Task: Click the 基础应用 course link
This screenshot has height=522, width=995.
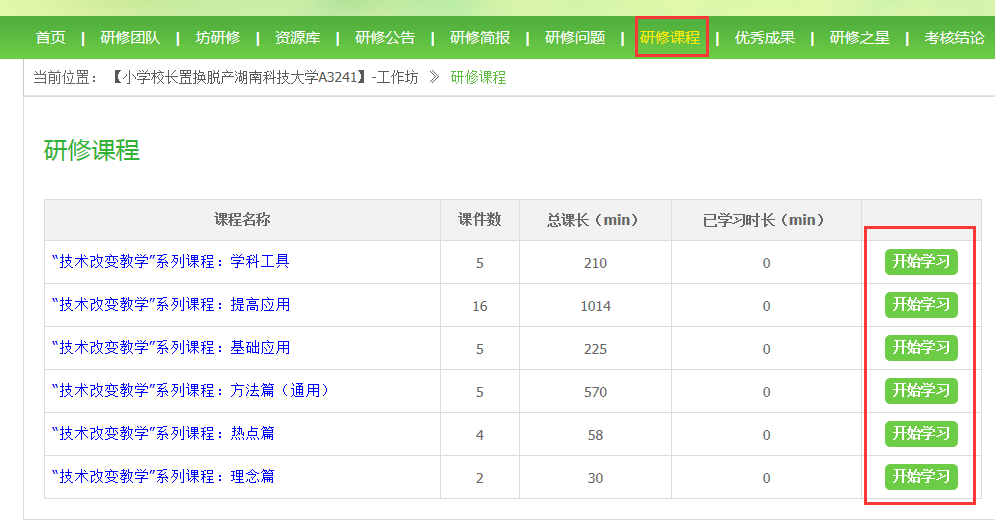Action: pyautogui.click(x=170, y=348)
